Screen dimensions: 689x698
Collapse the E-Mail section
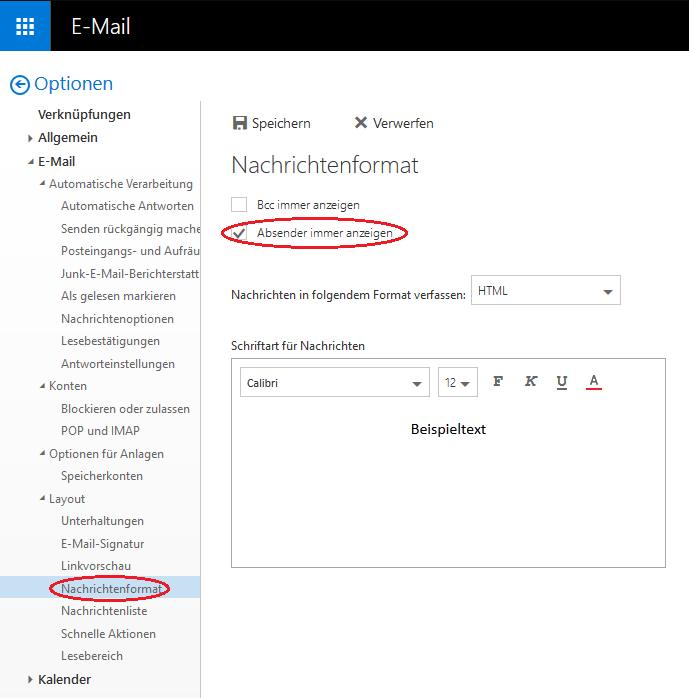[x=31, y=162]
